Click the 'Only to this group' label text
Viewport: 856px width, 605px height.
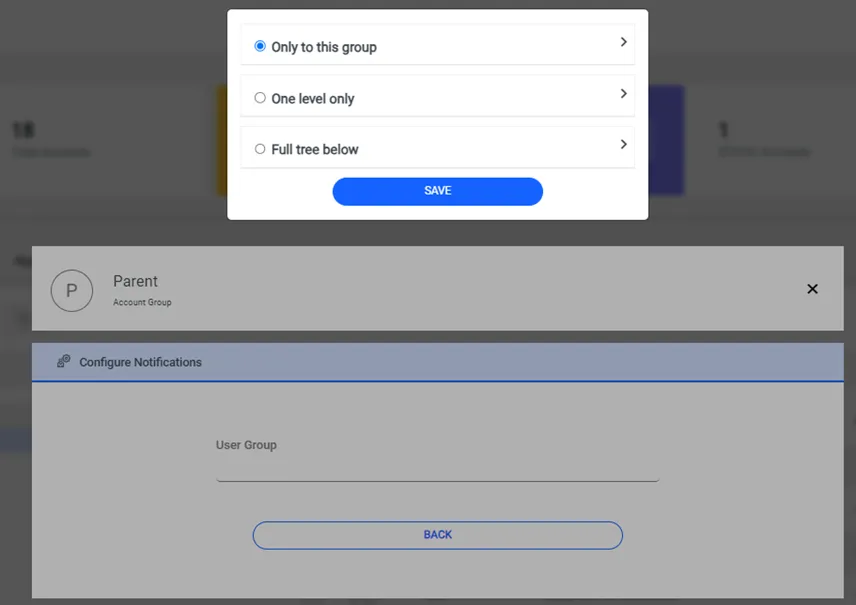(324, 47)
